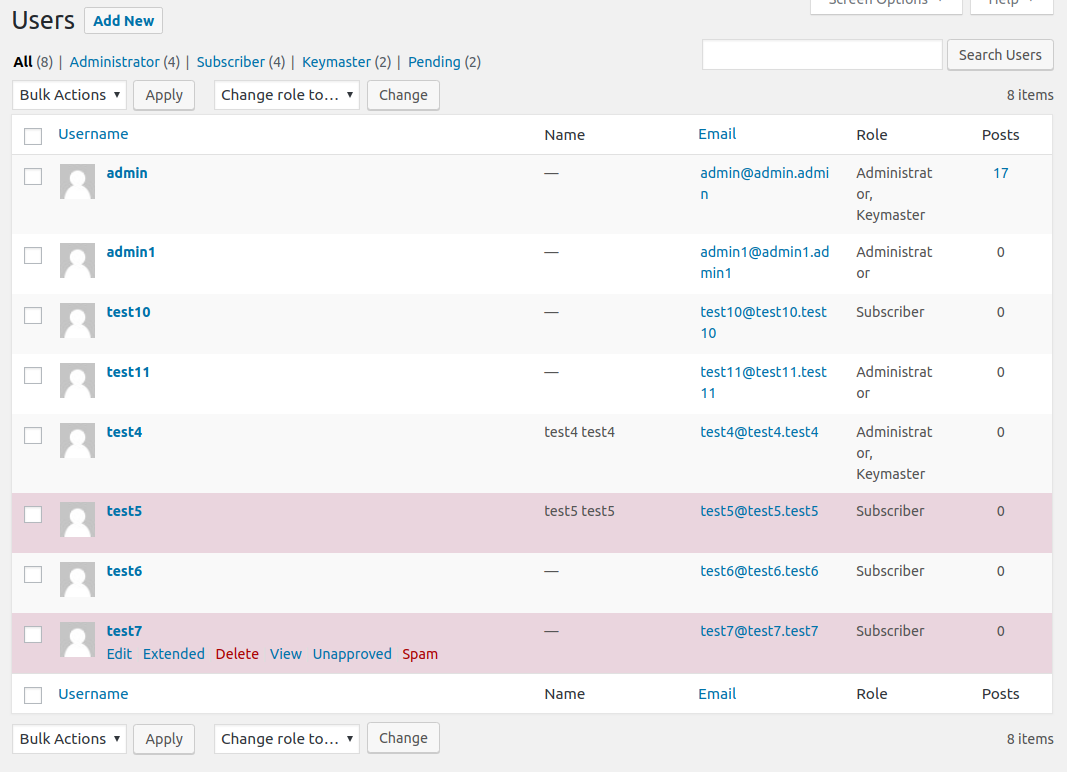Check the select-all users checkbox
Viewport: 1067px width, 772px height.
(x=32, y=135)
